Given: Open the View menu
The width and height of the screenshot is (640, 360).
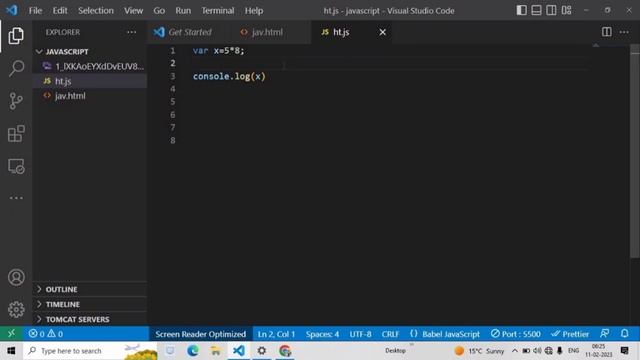Looking at the screenshot, I should point(133,11).
